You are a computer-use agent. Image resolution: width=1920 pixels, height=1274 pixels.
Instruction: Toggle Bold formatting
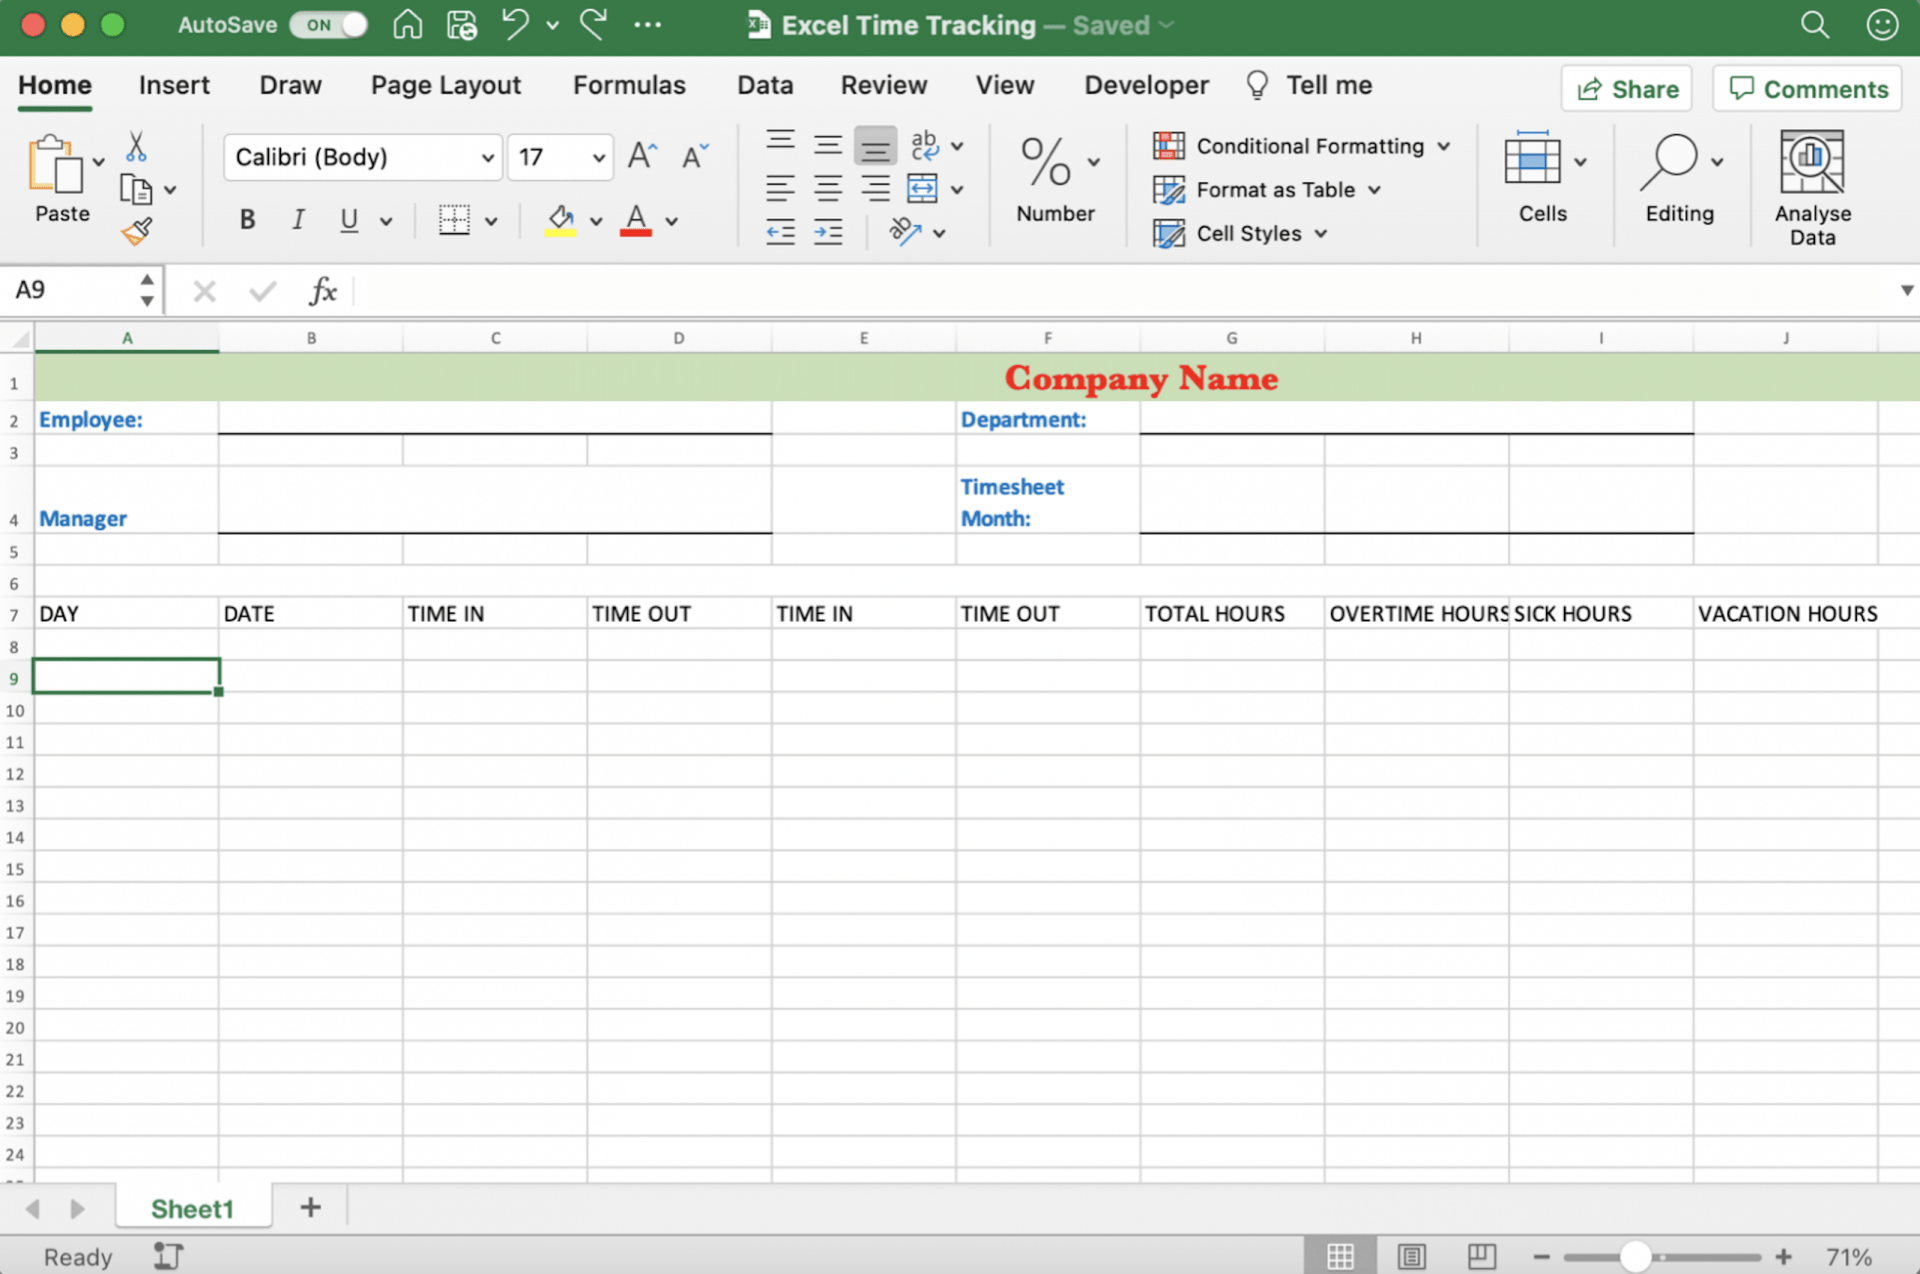tap(247, 220)
